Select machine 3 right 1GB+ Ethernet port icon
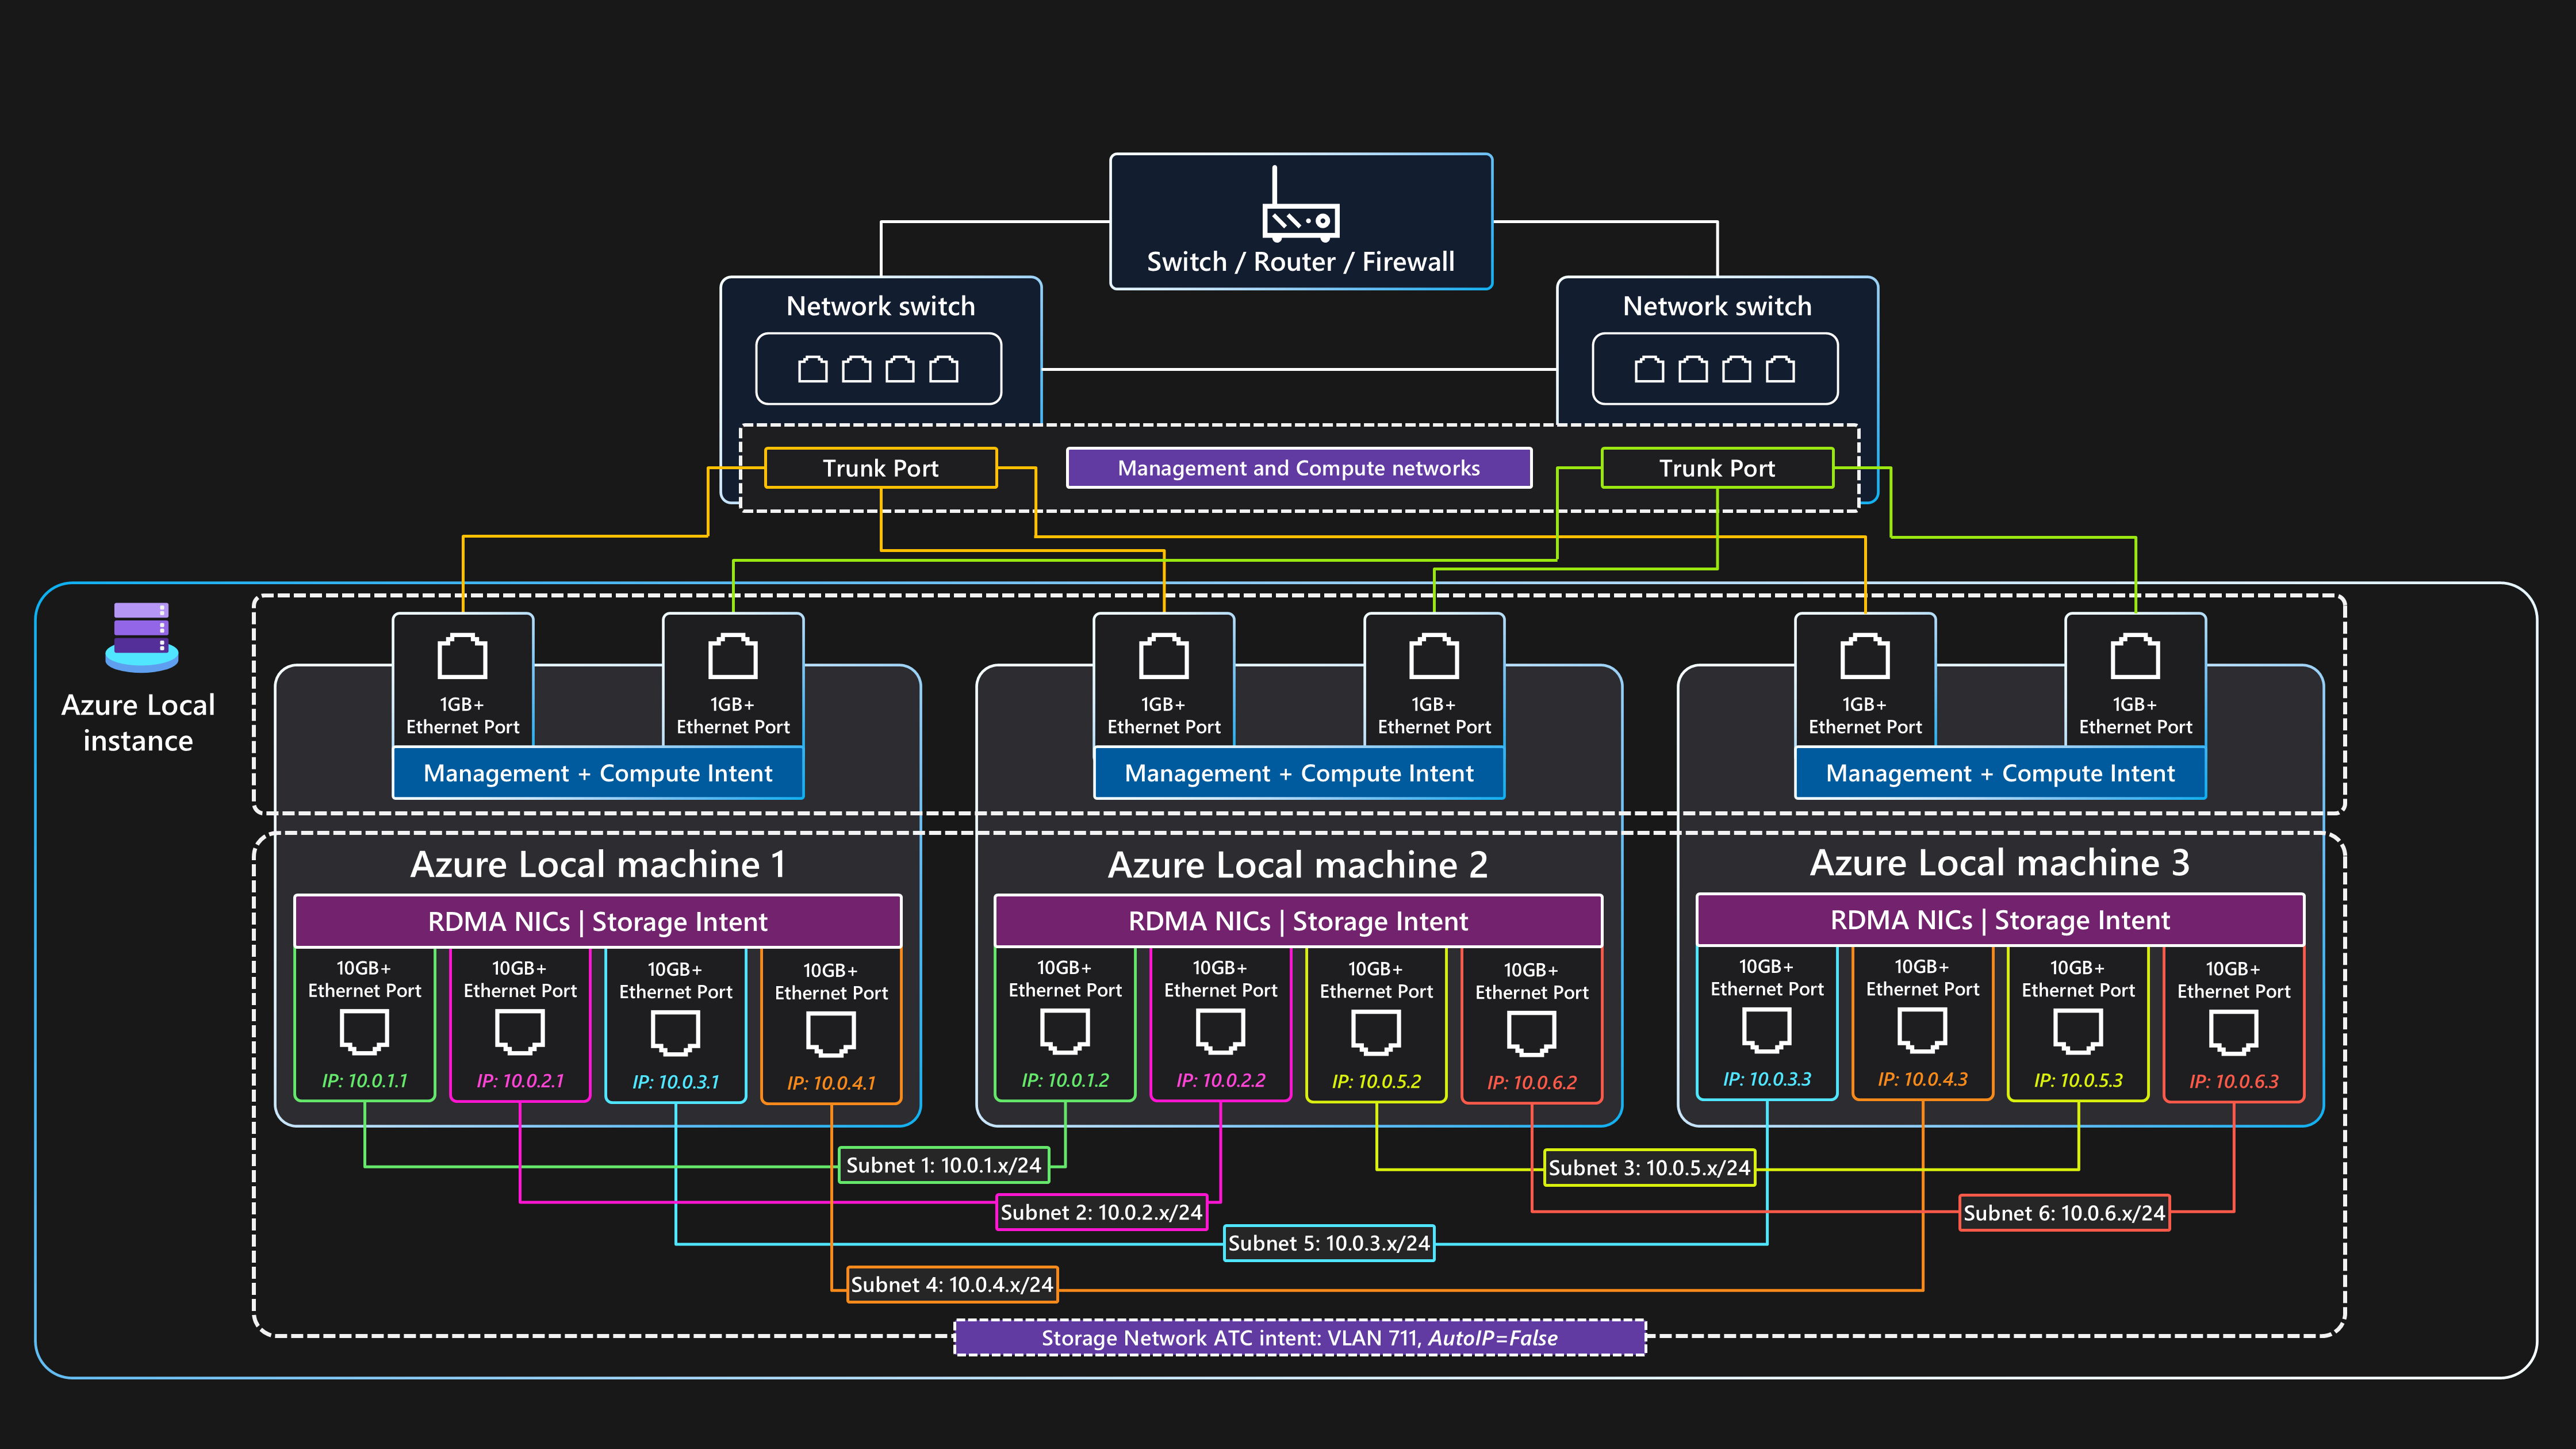2576x1449 pixels. tap(2135, 657)
